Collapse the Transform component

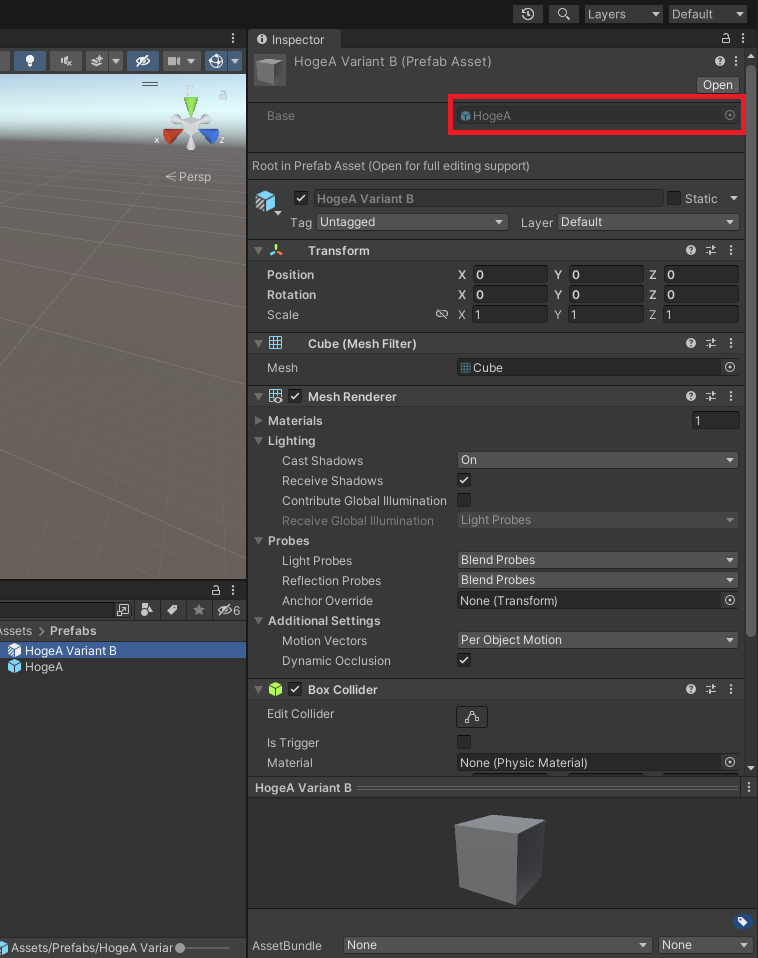pos(258,250)
